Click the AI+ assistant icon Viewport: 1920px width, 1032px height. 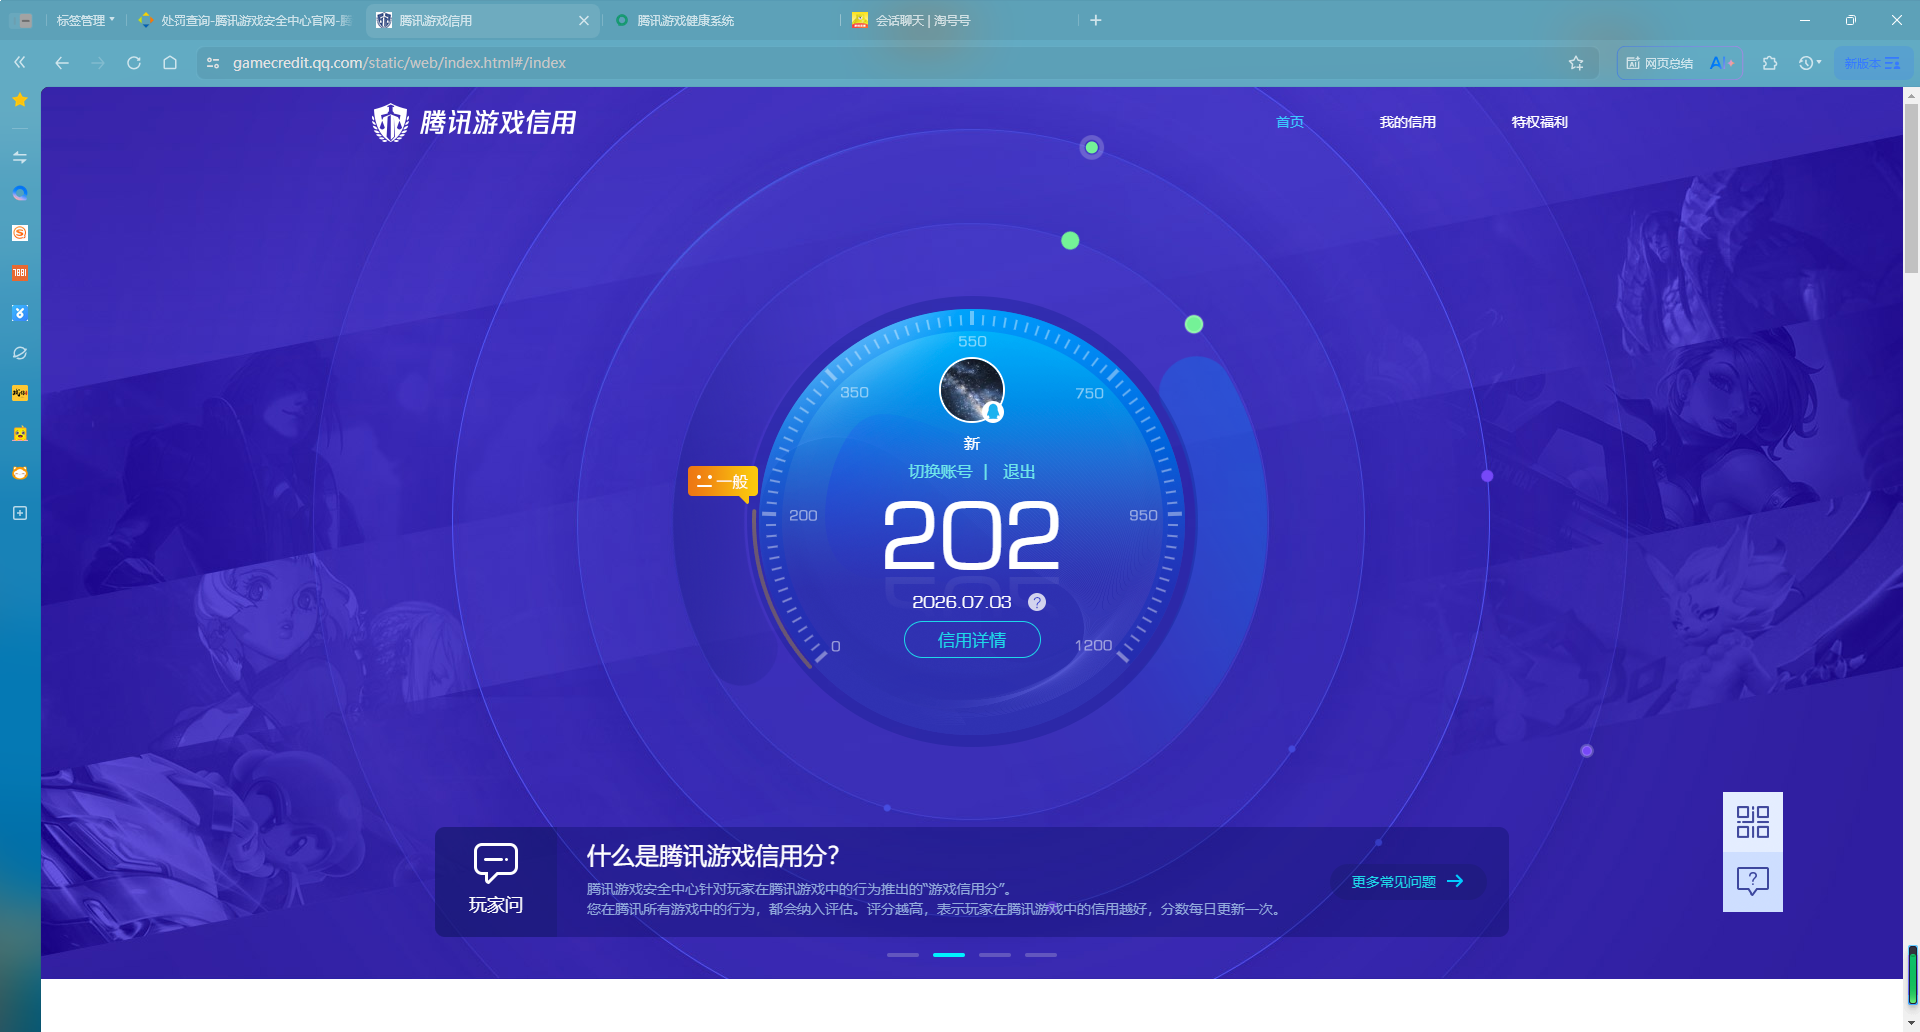click(x=1722, y=63)
